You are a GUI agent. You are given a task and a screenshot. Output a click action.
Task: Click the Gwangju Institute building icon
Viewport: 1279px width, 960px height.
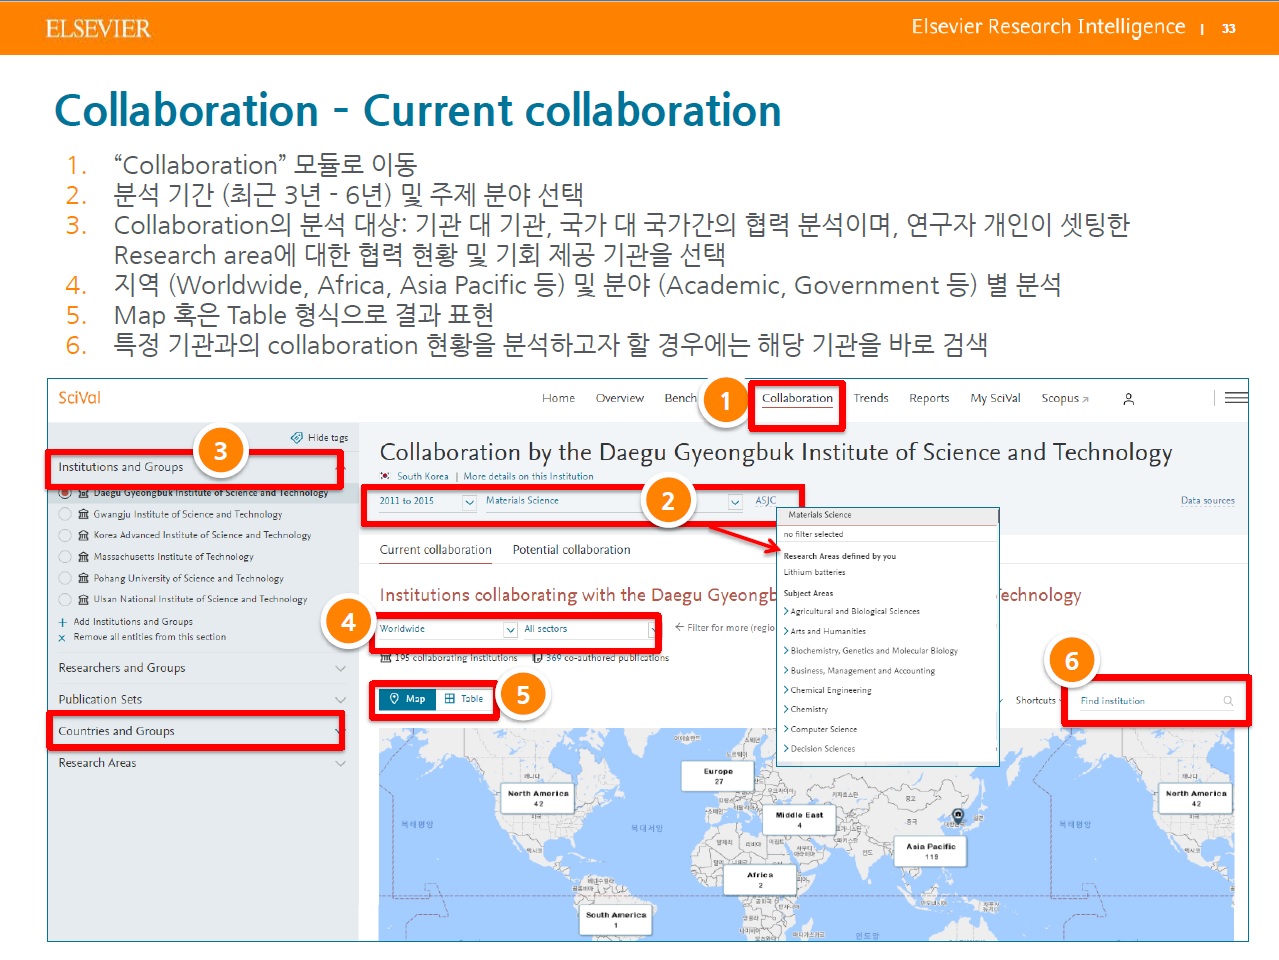click(x=84, y=514)
